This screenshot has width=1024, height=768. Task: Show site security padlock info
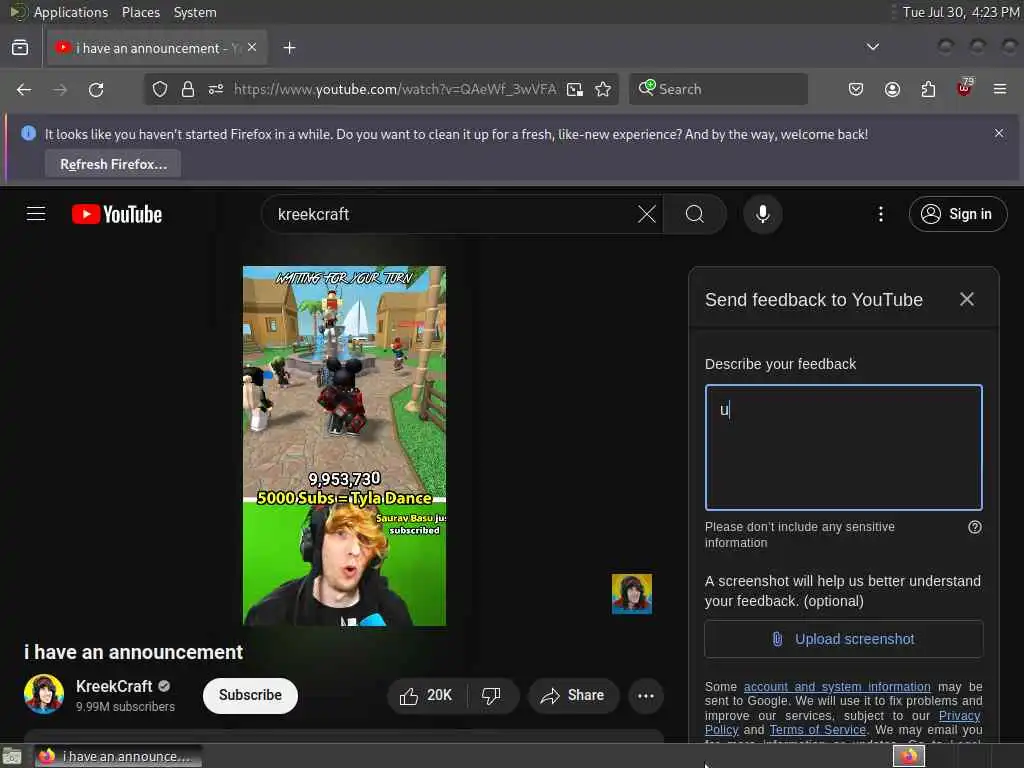[x=187, y=89]
